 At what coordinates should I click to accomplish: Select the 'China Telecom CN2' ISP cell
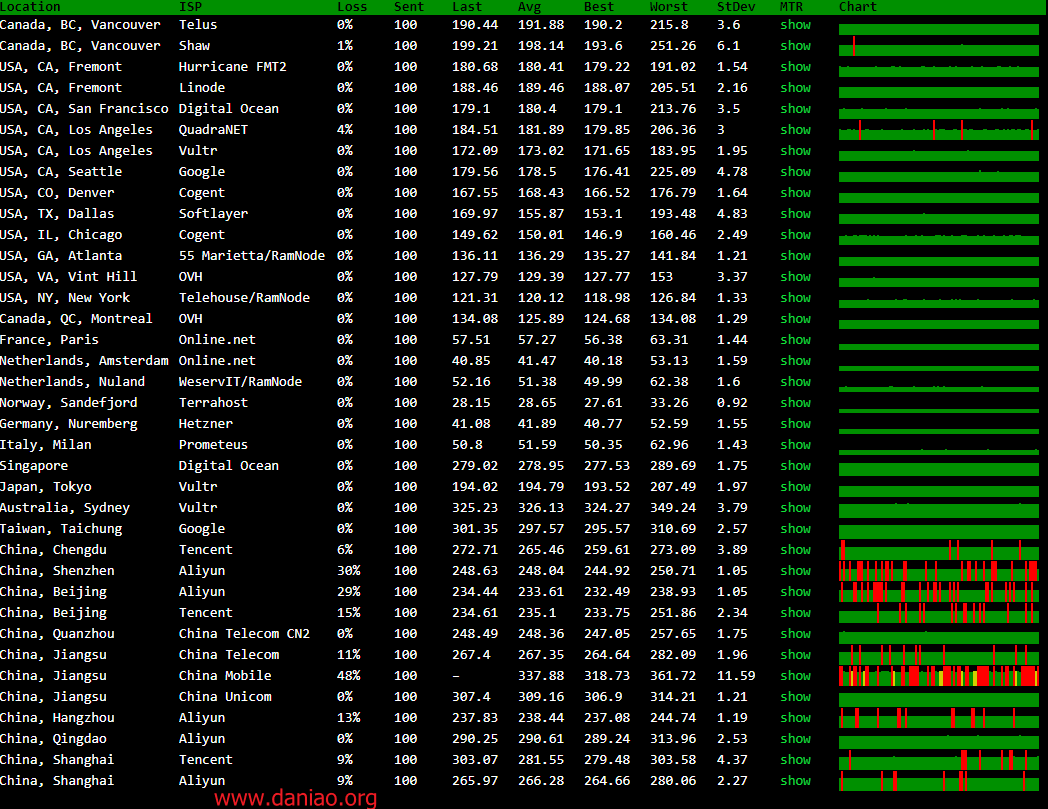click(244, 634)
